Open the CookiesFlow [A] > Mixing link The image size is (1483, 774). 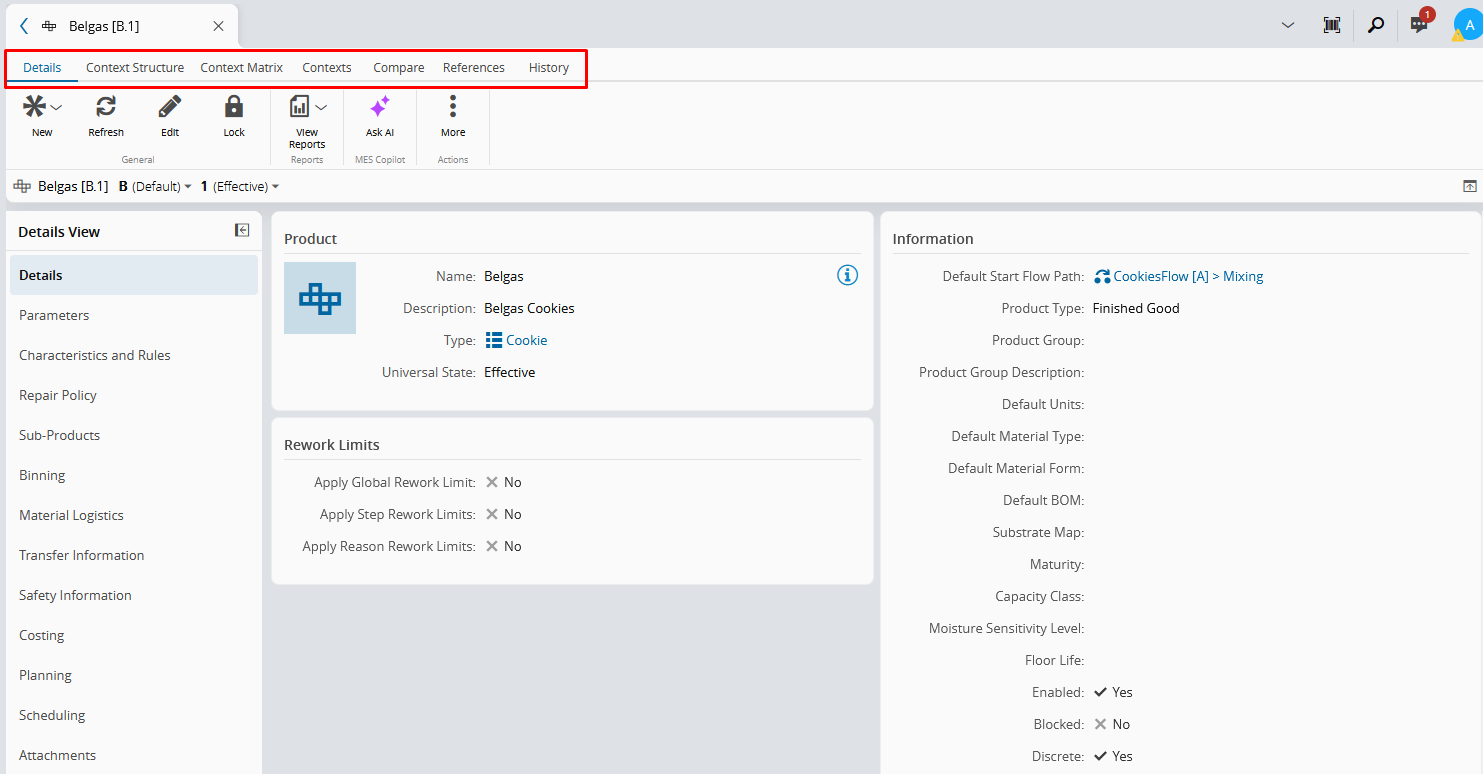point(1179,276)
